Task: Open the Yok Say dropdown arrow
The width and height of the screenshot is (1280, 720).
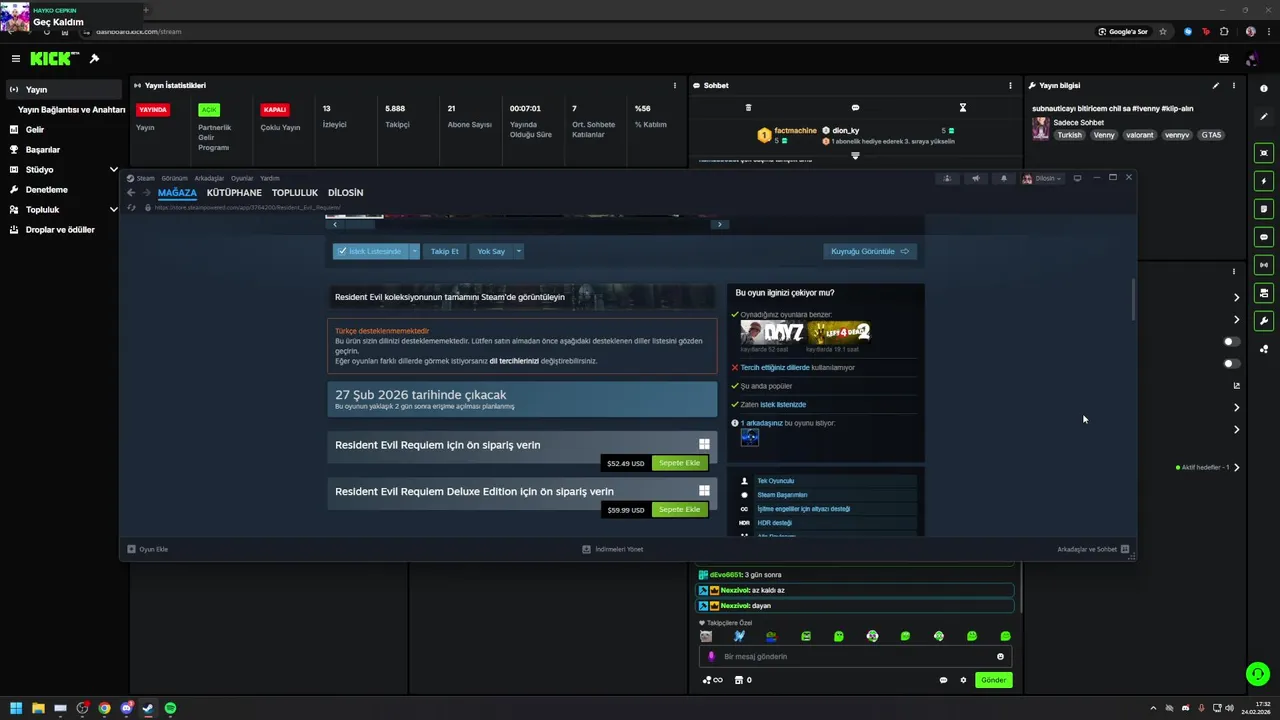Action: [519, 251]
